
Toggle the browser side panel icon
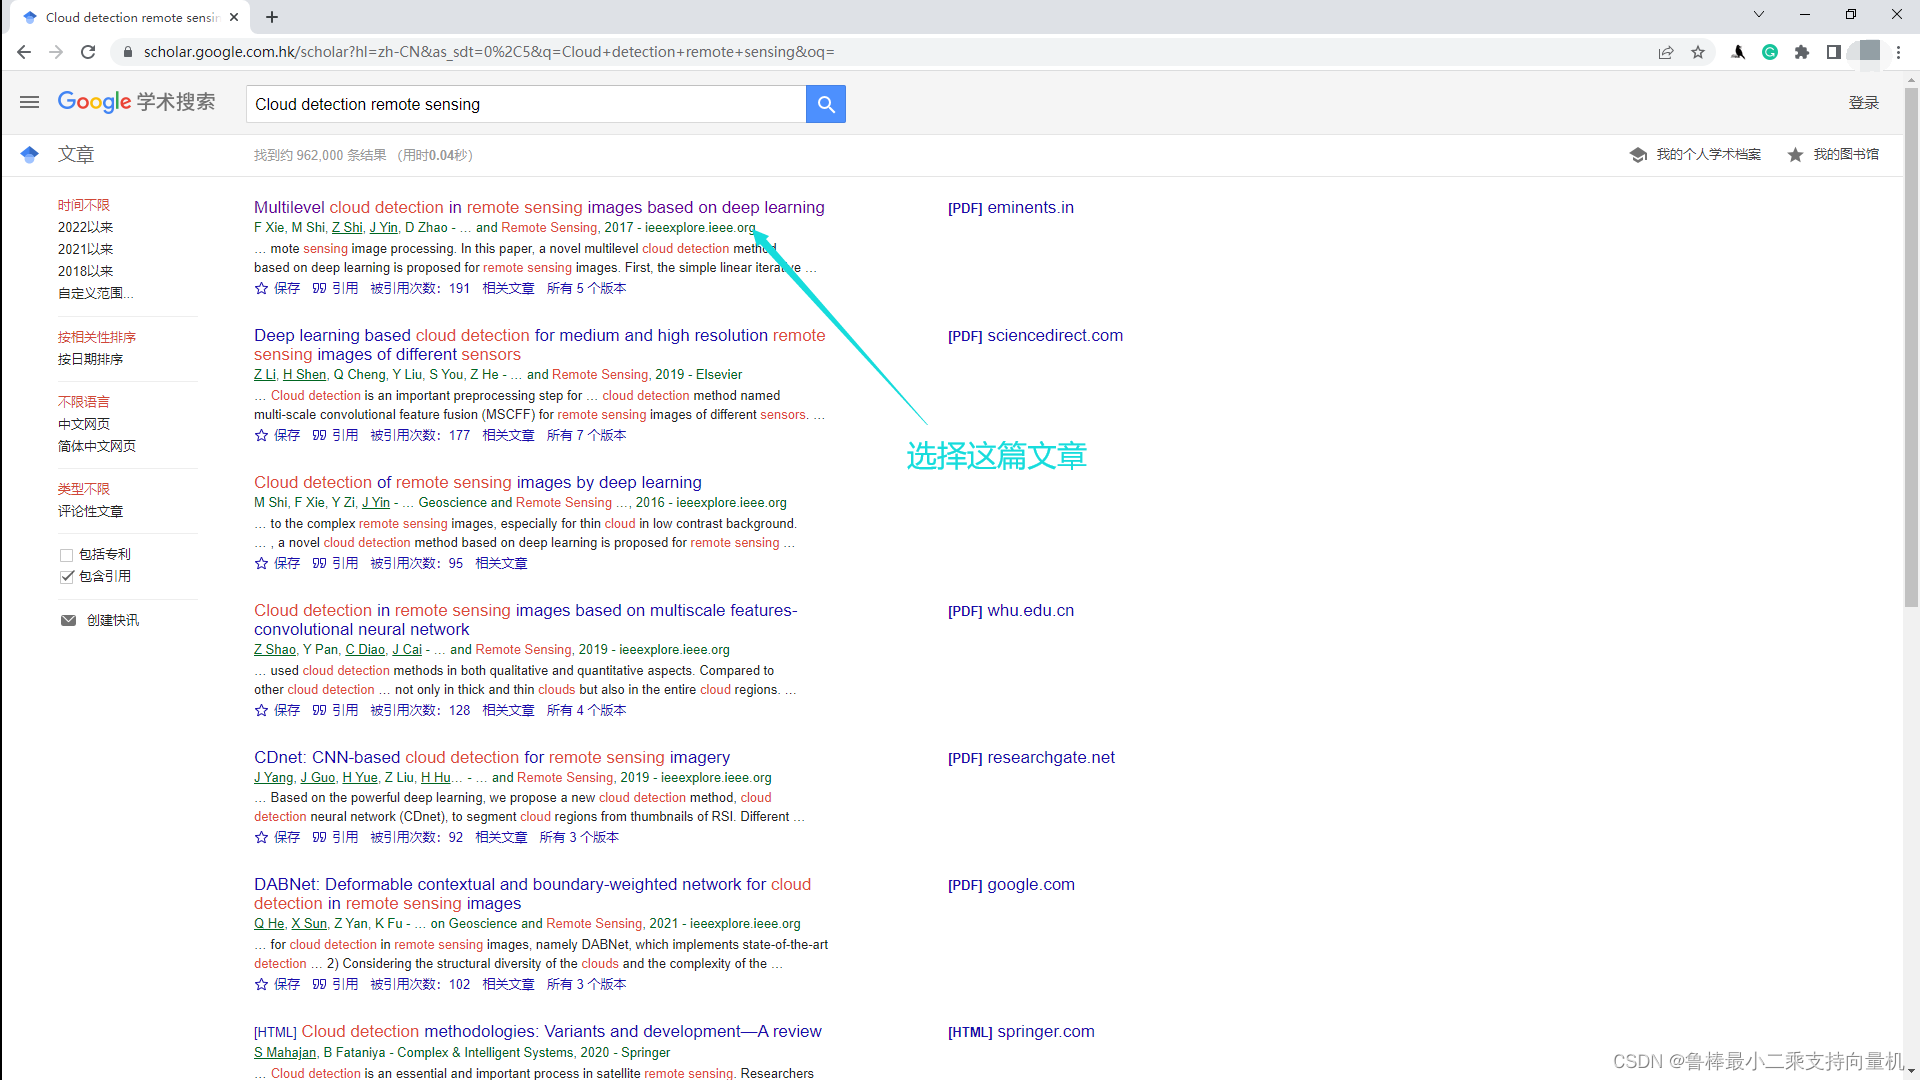coord(1834,52)
